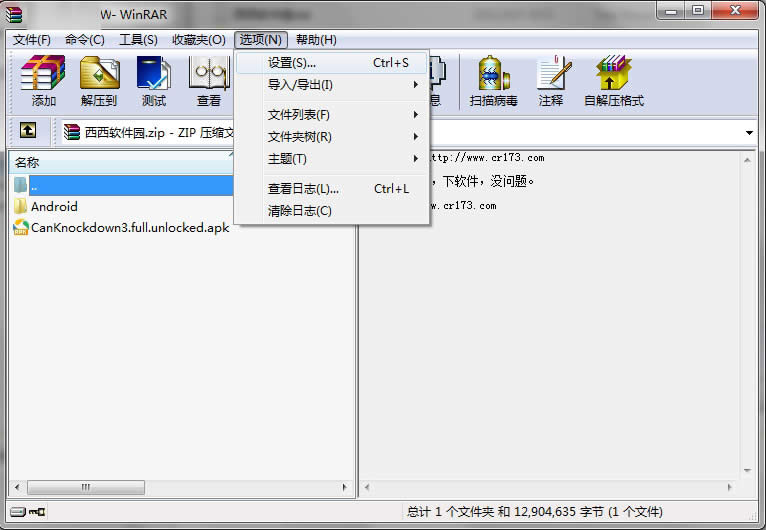The width and height of the screenshot is (766, 530).
Task: Click the 西西软件园.zip archive path field
Action: click(x=408, y=132)
